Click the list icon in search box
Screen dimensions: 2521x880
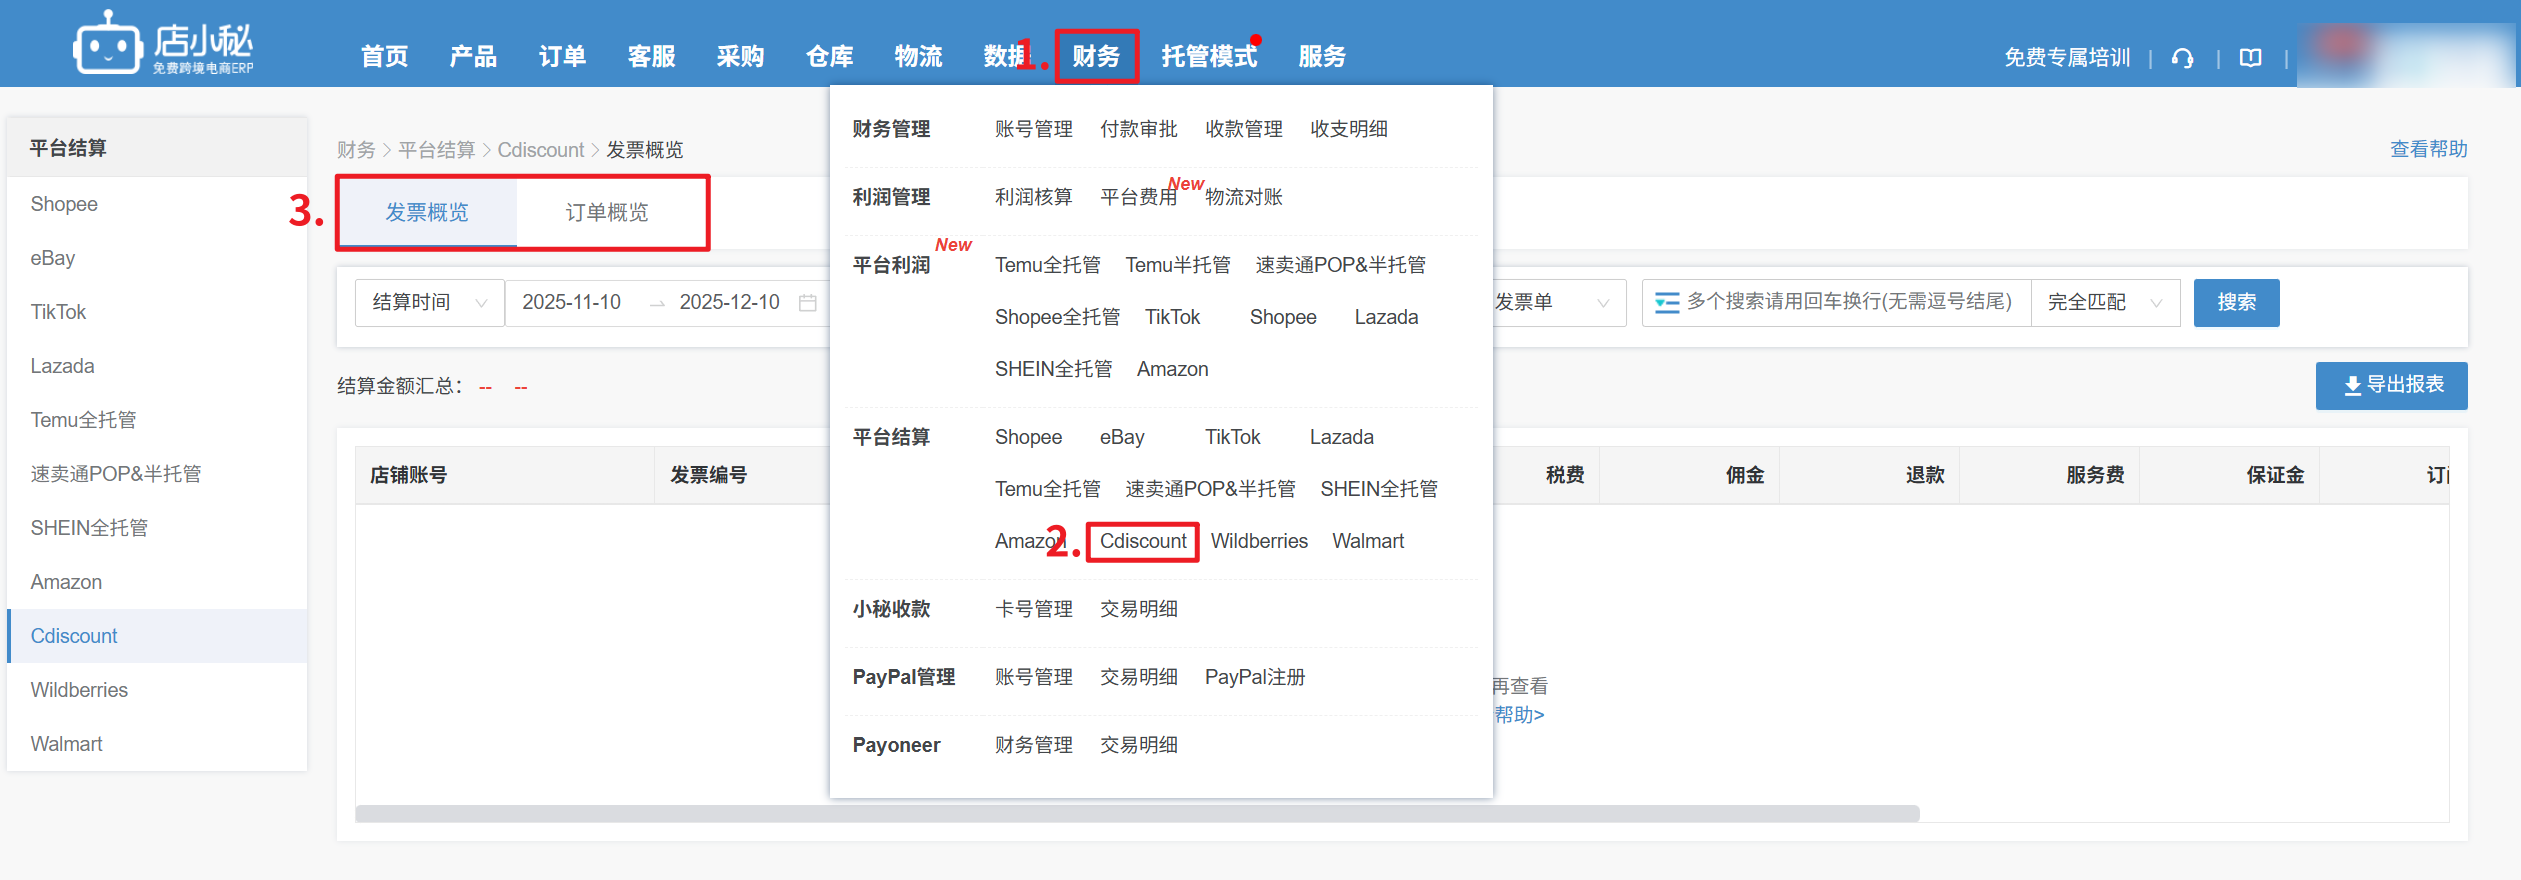point(1666,303)
